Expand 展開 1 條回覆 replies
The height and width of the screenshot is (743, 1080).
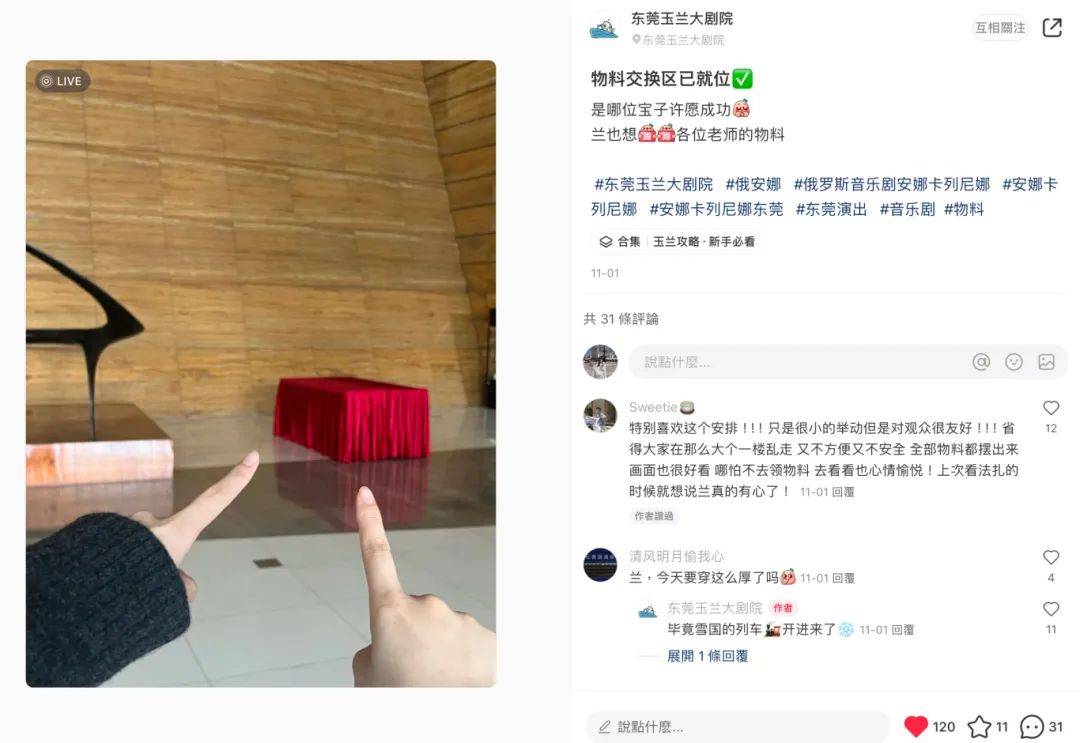707,656
